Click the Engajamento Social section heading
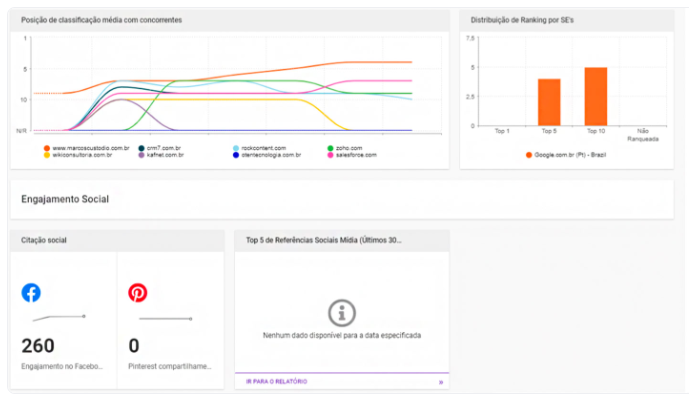This screenshot has width=689, height=402. tap(65, 199)
